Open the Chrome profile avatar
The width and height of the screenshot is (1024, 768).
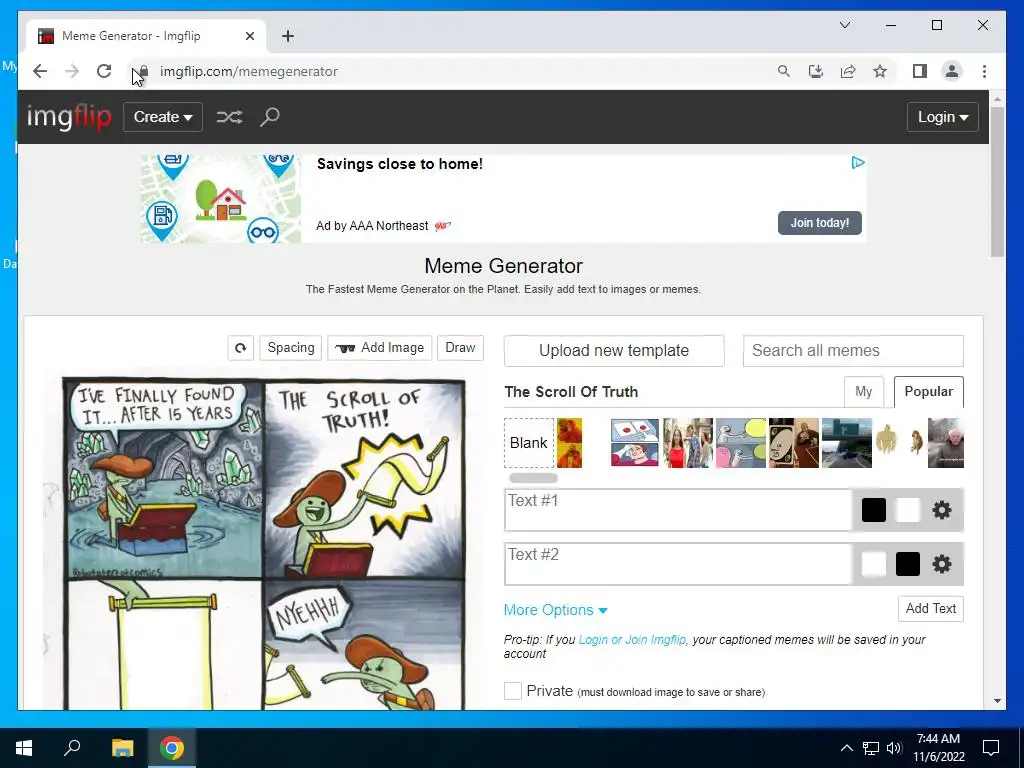click(x=952, y=71)
